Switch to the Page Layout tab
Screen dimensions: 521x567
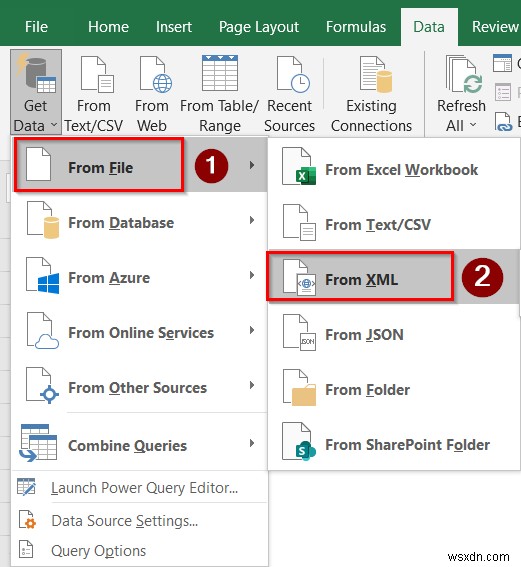[259, 27]
